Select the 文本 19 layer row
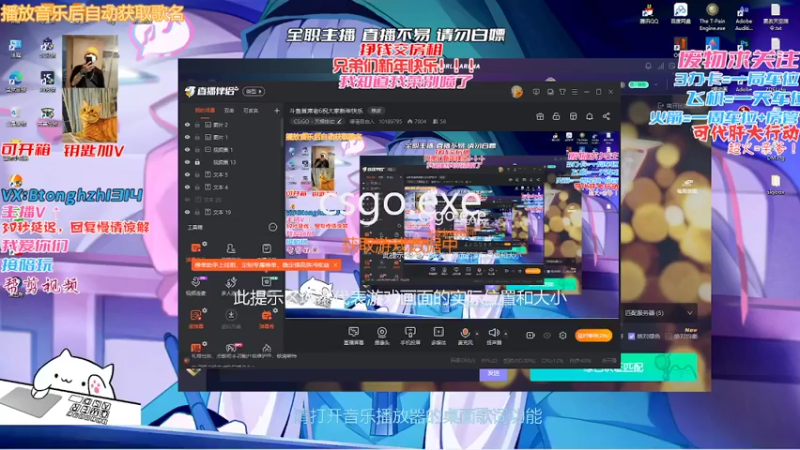Image resolution: width=800 pixels, height=450 pixels. click(231, 212)
